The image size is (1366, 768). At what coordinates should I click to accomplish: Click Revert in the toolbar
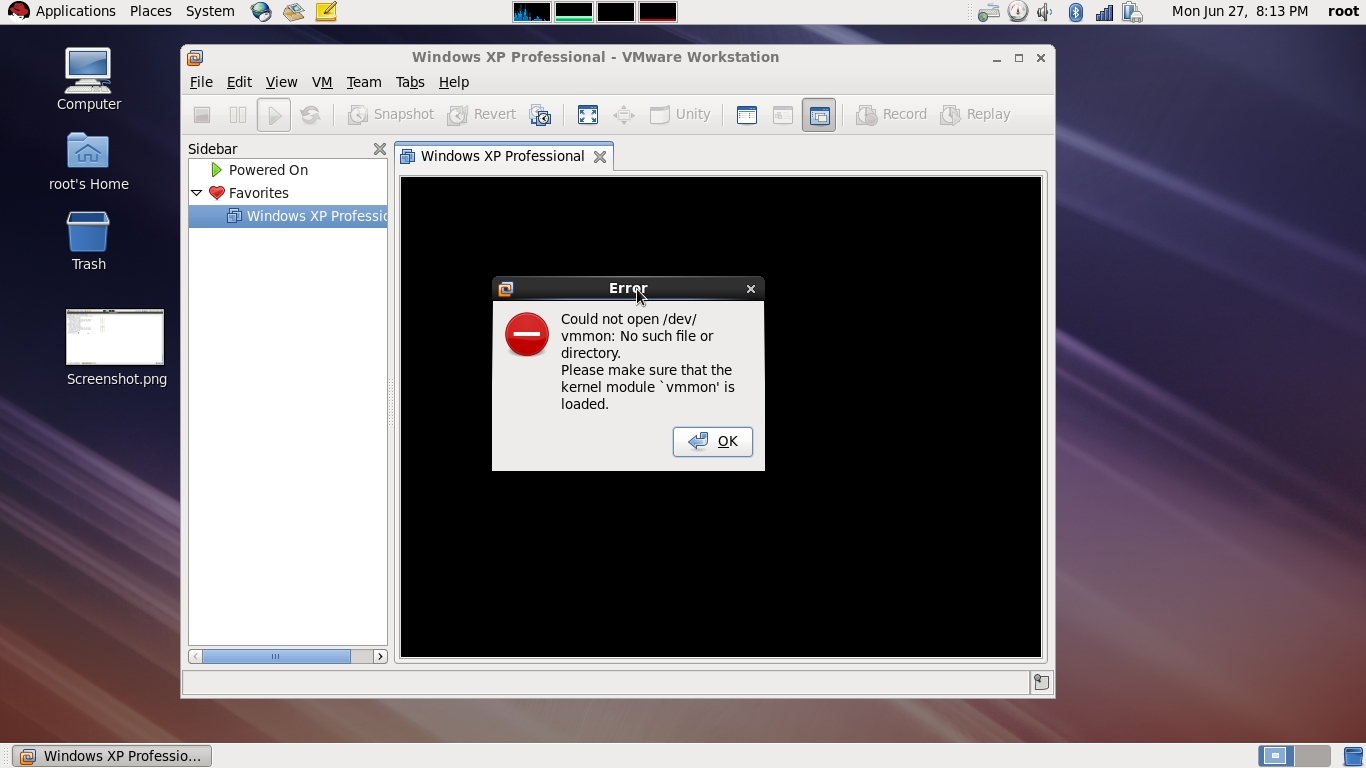tap(482, 115)
